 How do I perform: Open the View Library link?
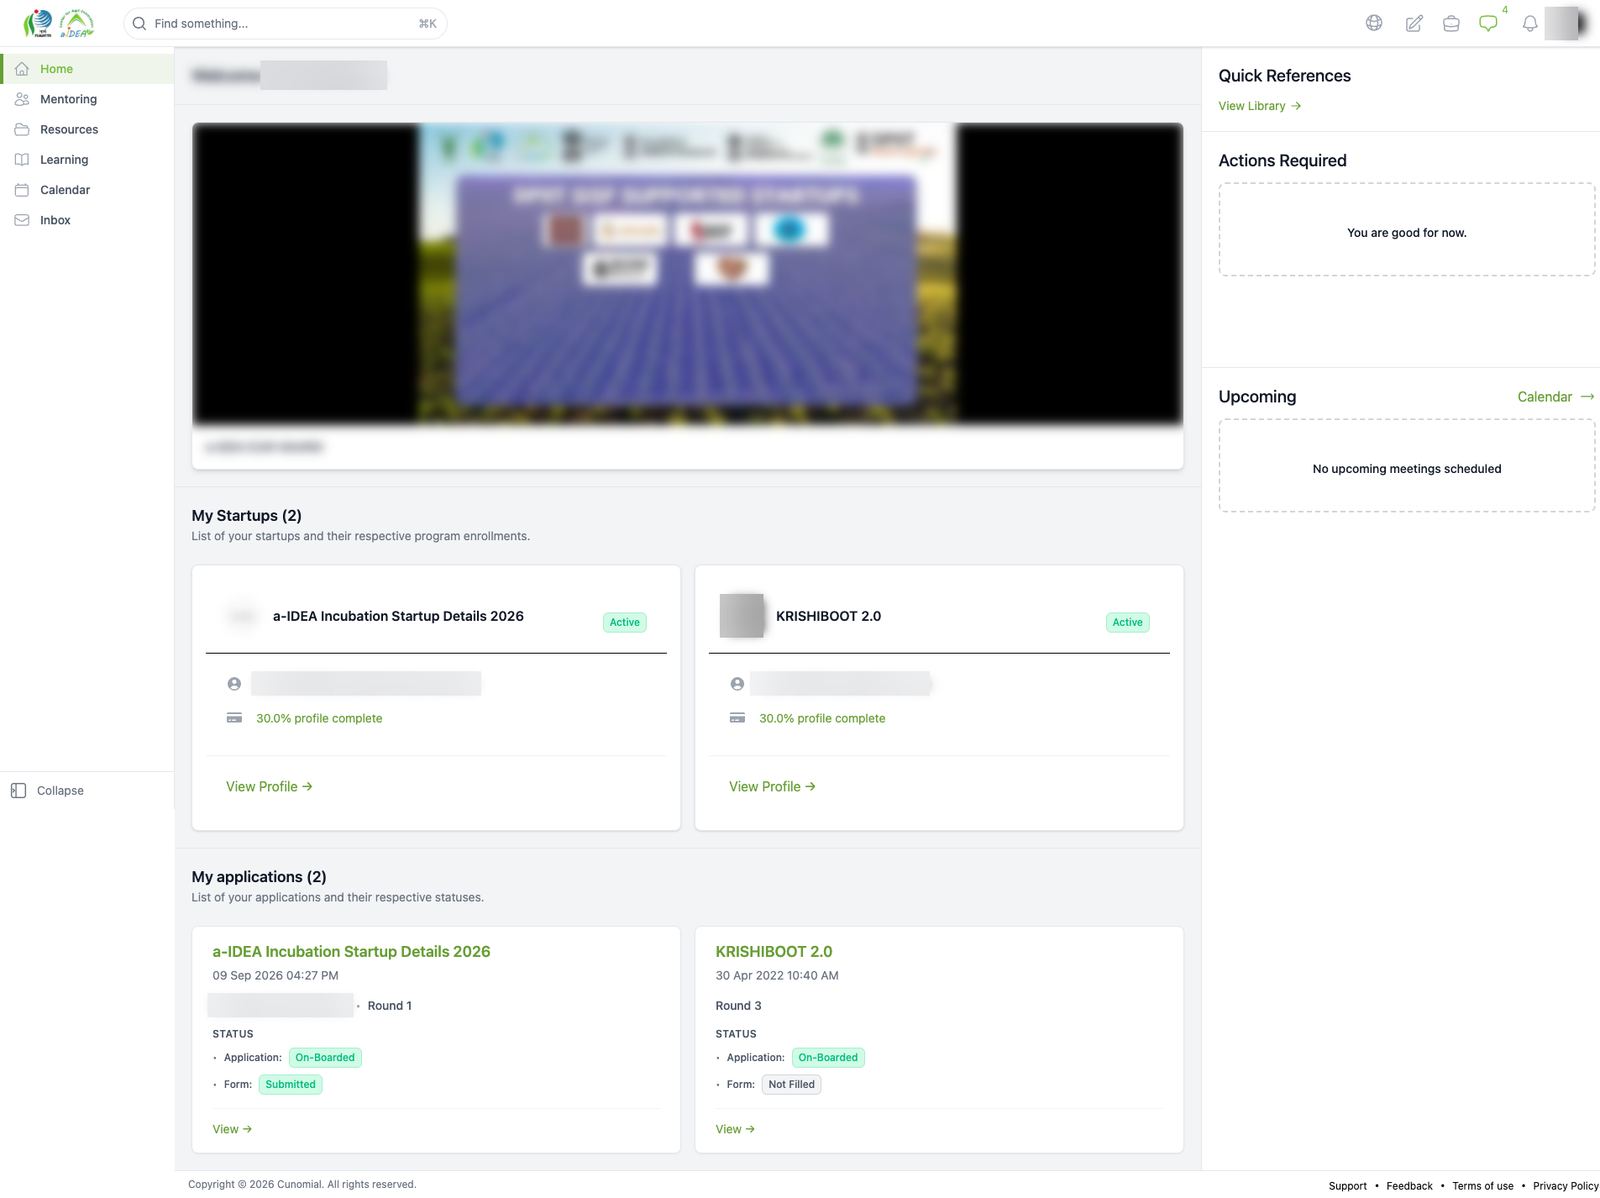1259,106
